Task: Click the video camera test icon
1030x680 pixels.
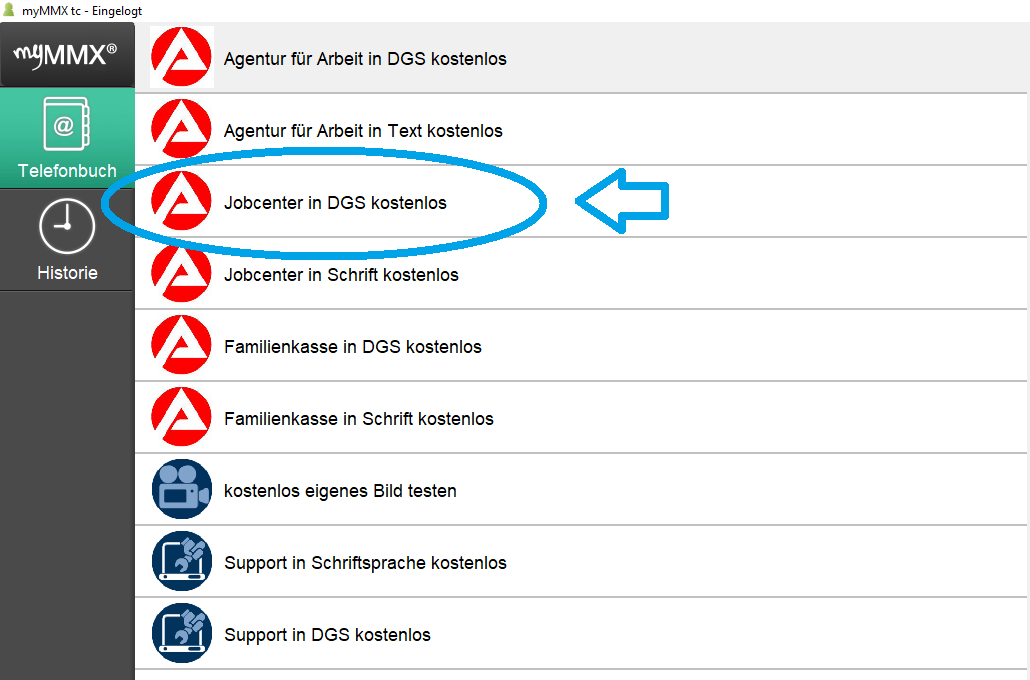Action: point(182,491)
